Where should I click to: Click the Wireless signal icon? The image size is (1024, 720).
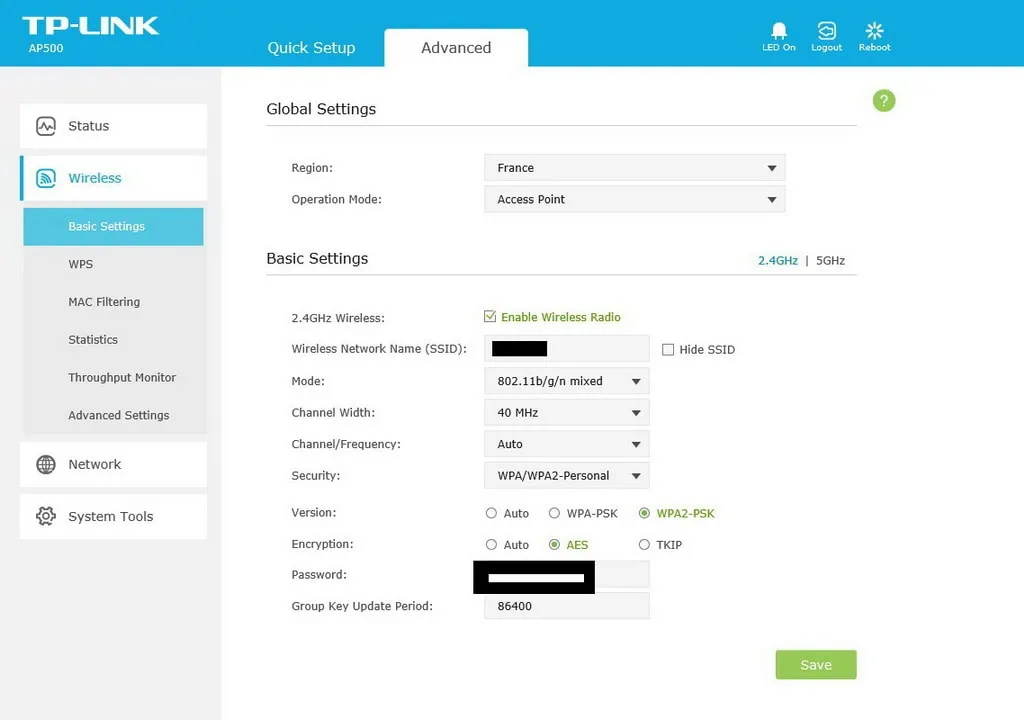pyautogui.click(x=46, y=178)
